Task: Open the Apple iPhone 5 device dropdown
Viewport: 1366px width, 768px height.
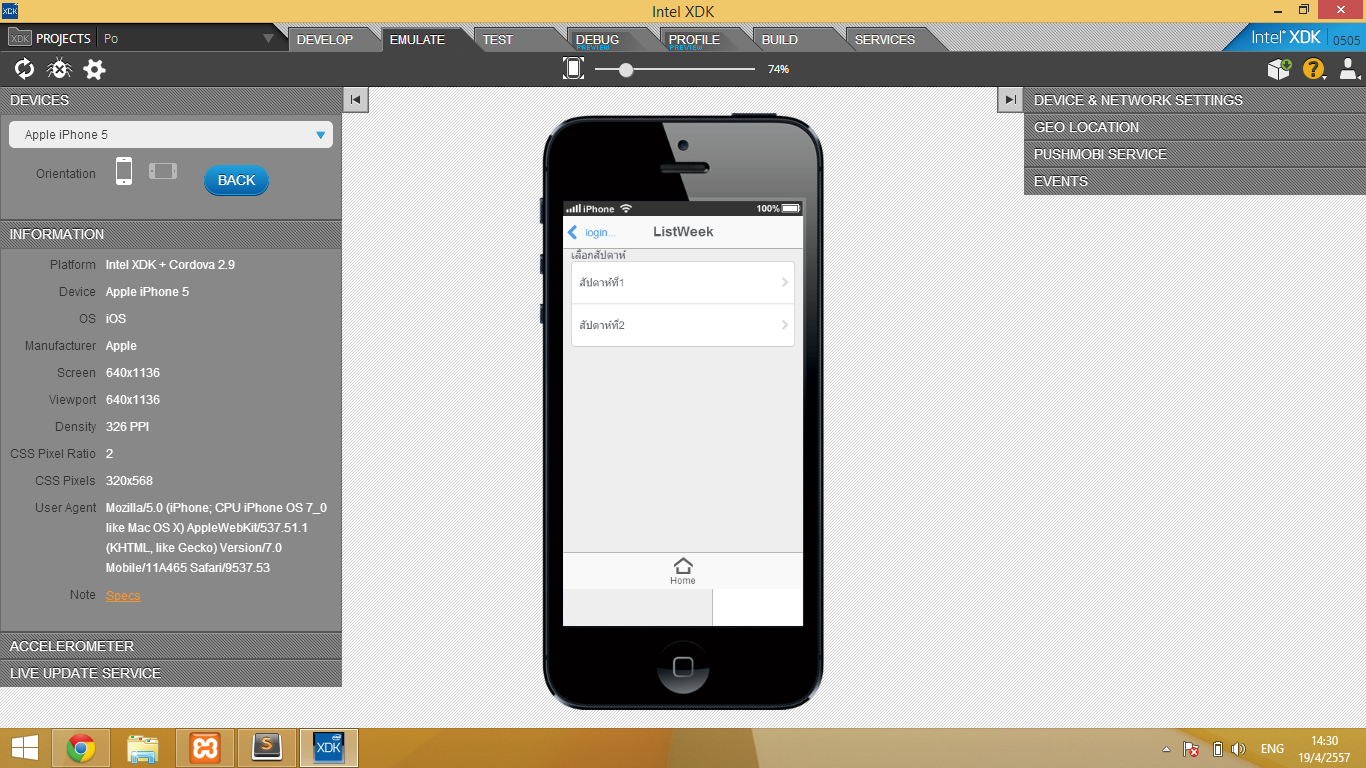Action: click(x=171, y=135)
